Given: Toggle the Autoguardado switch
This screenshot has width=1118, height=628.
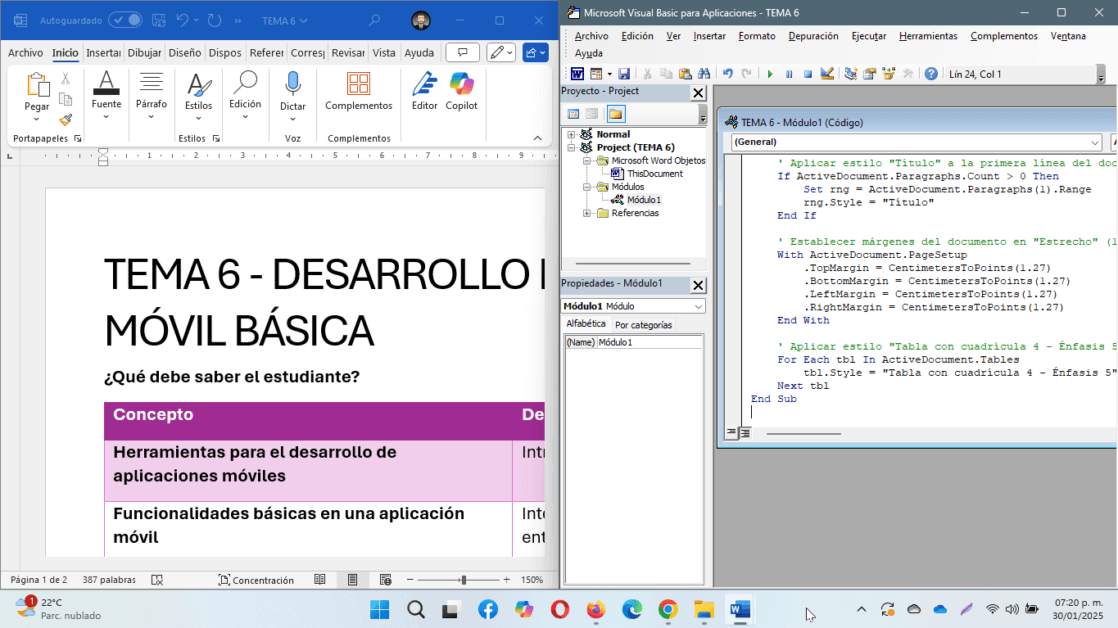Looking at the screenshot, I should click(125, 20).
